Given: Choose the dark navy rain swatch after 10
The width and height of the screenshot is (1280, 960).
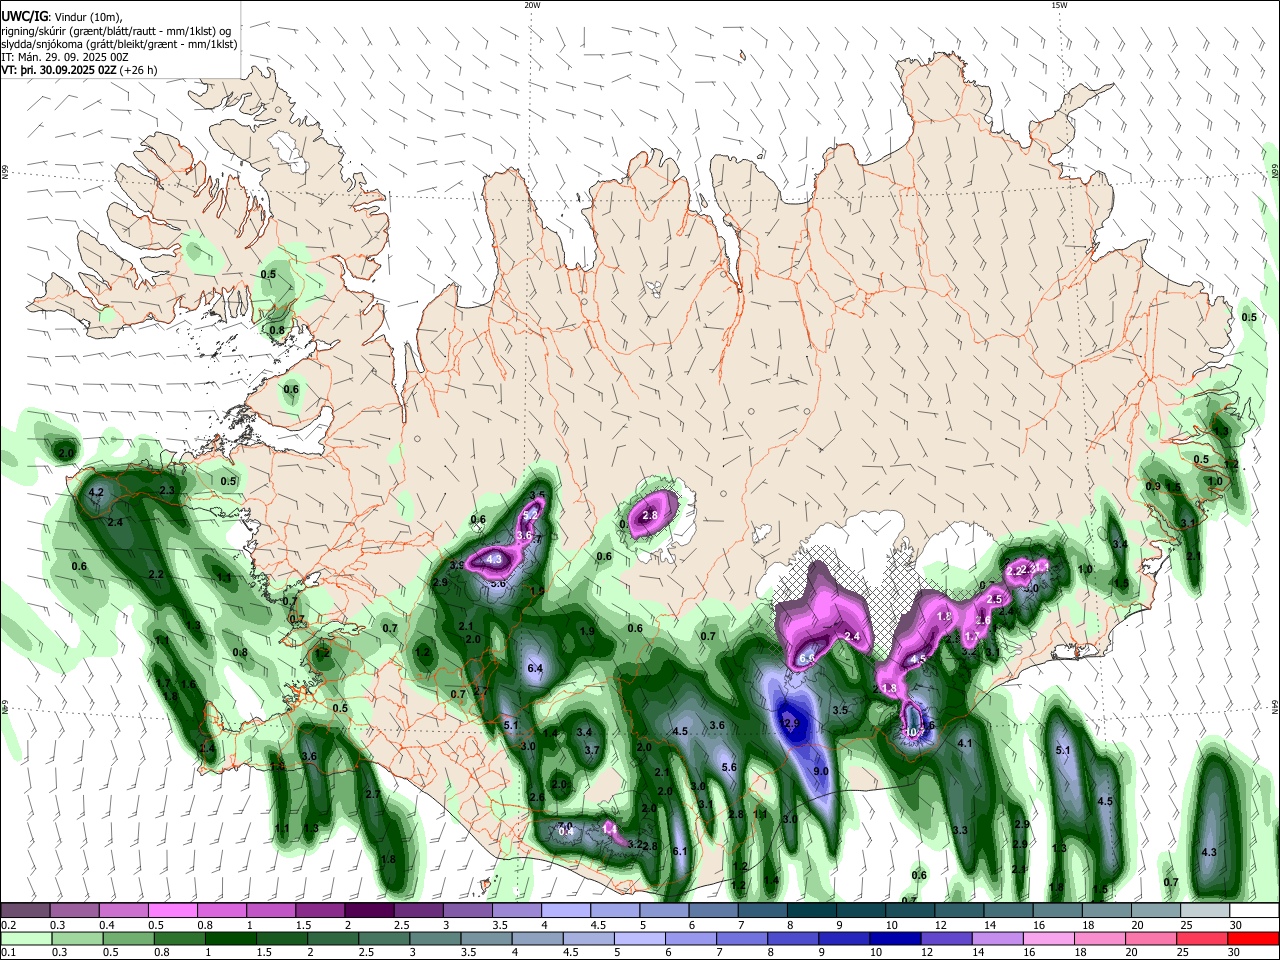Looking at the screenshot, I should tap(895, 938).
